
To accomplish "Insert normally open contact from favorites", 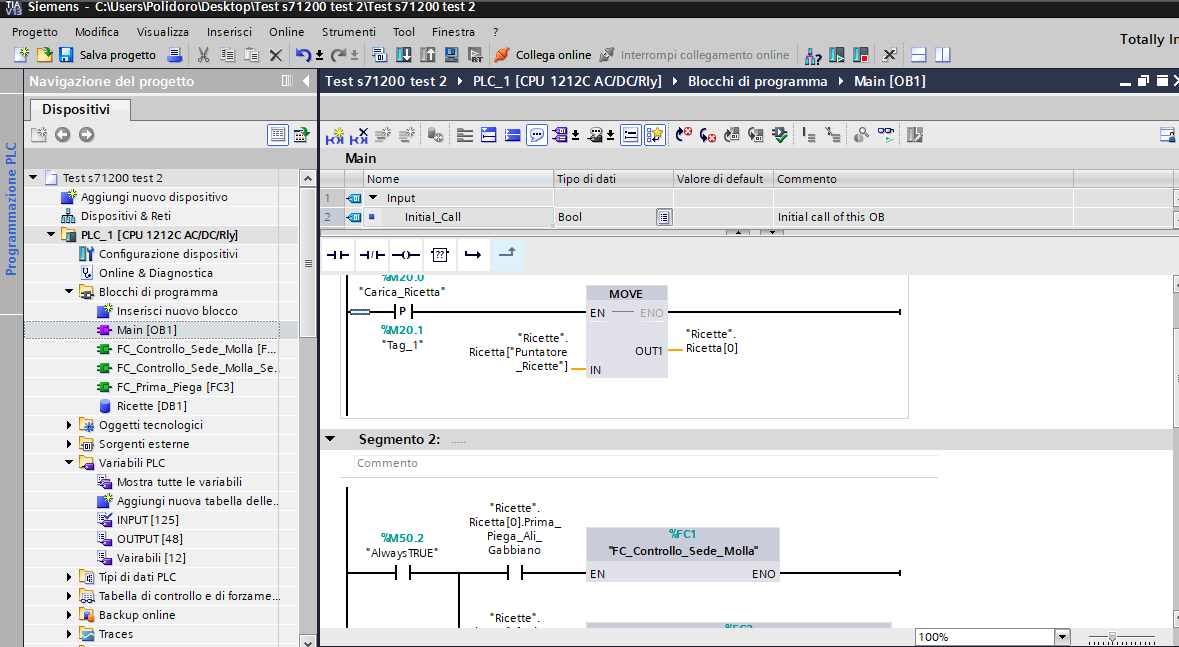I will pyautogui.click(x=338, y=254).
